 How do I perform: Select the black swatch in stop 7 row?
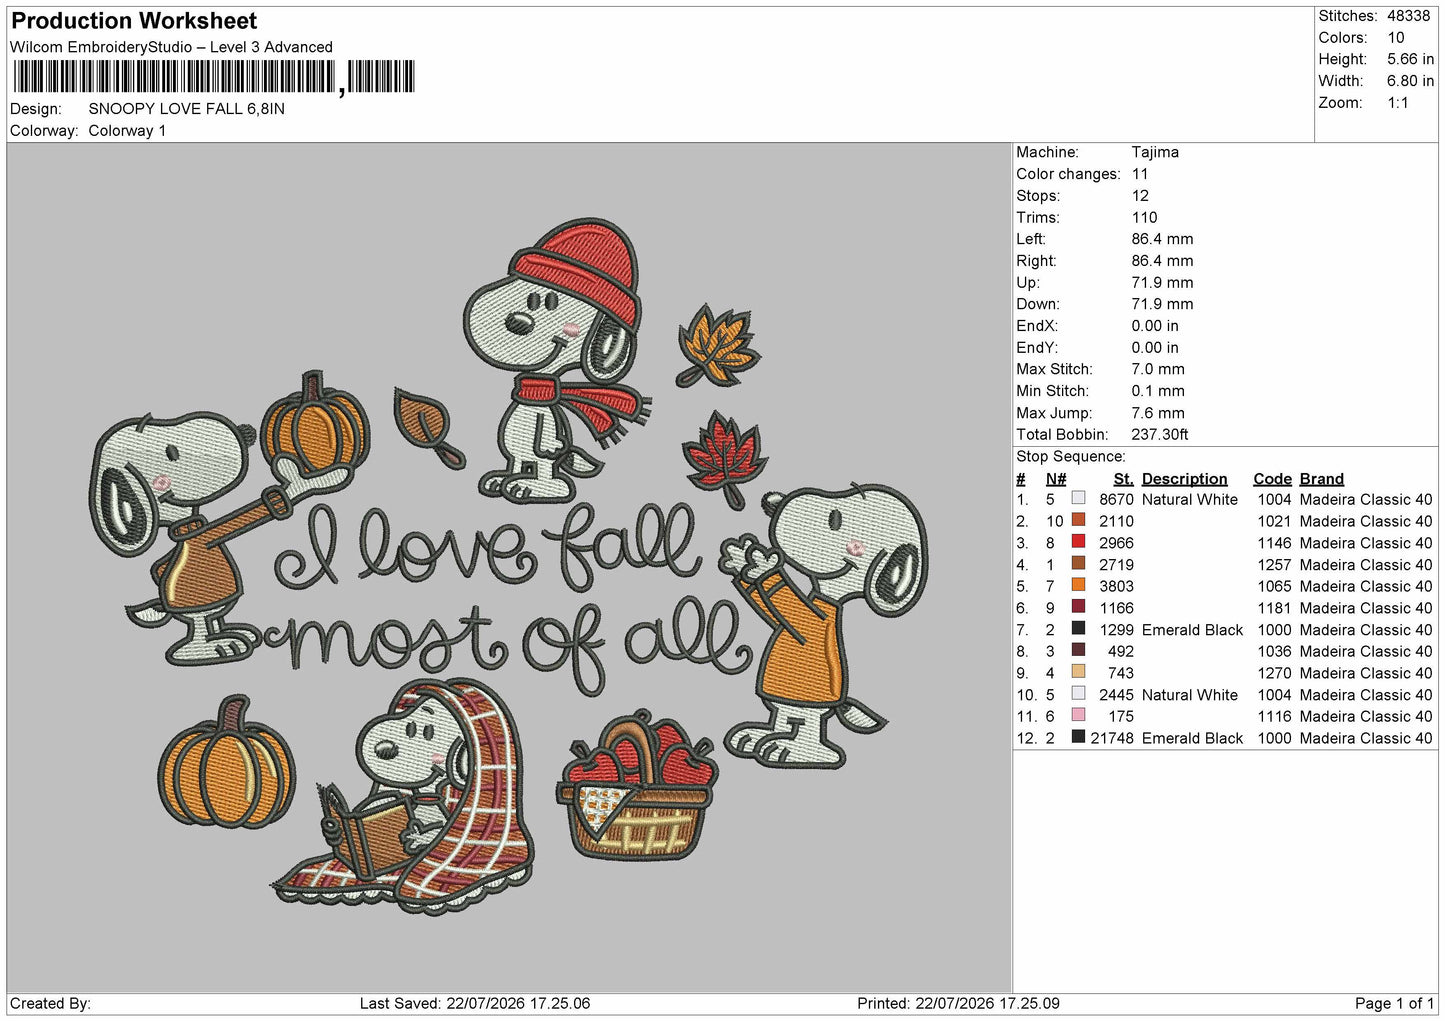point(1078,629)
